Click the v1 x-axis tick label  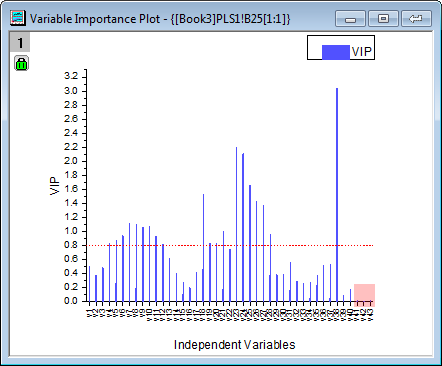pos(89,314)
